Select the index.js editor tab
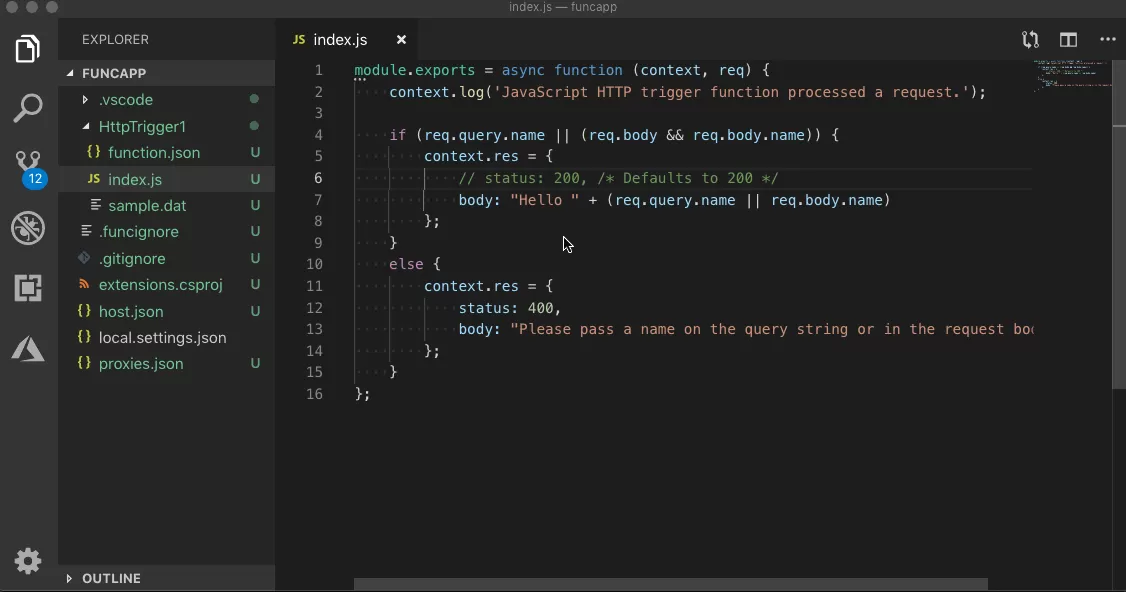This screenshot has width=1126, height=592. pyautogui.click(x=340, y=40)
